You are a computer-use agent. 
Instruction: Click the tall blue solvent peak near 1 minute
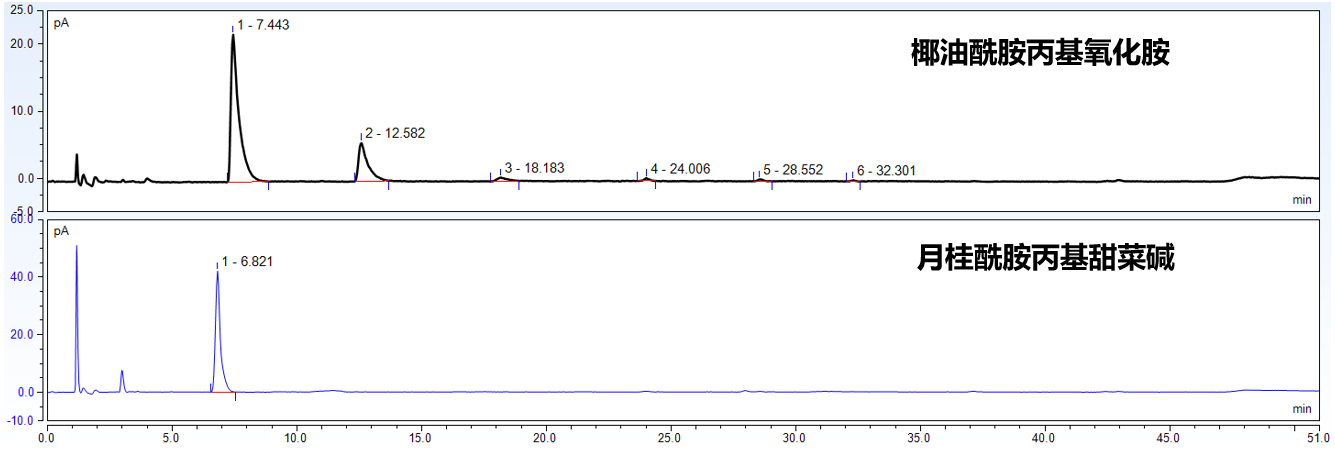[x=77, y=248]
